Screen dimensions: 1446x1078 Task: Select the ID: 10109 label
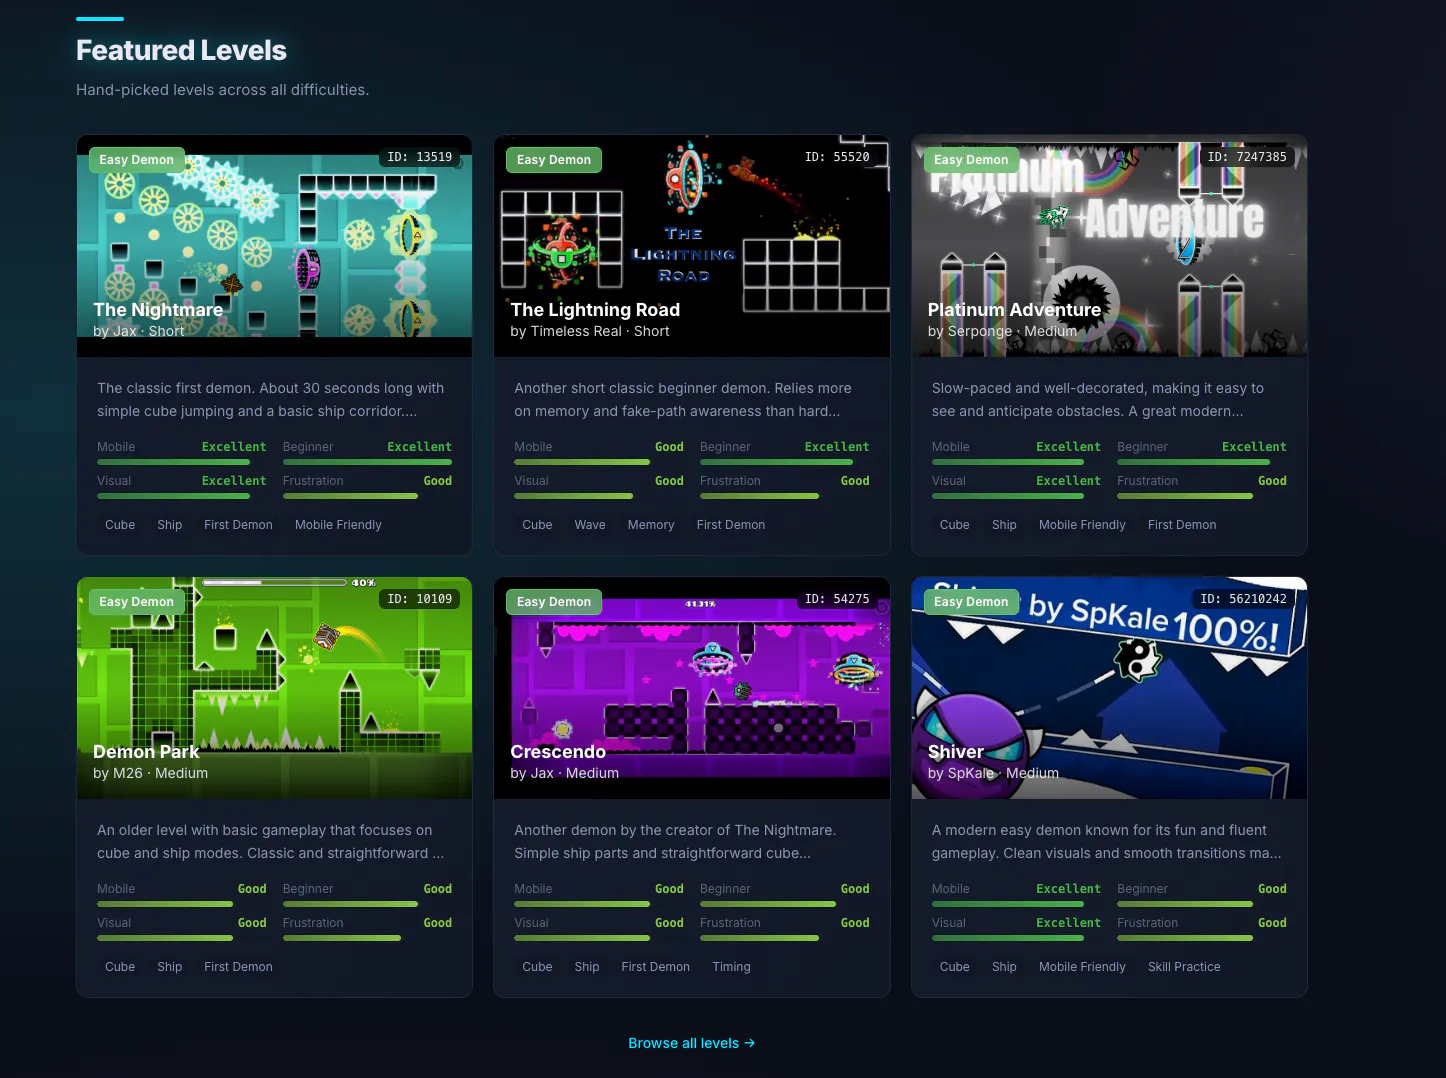pyautogui.click(x=420, y=599)
